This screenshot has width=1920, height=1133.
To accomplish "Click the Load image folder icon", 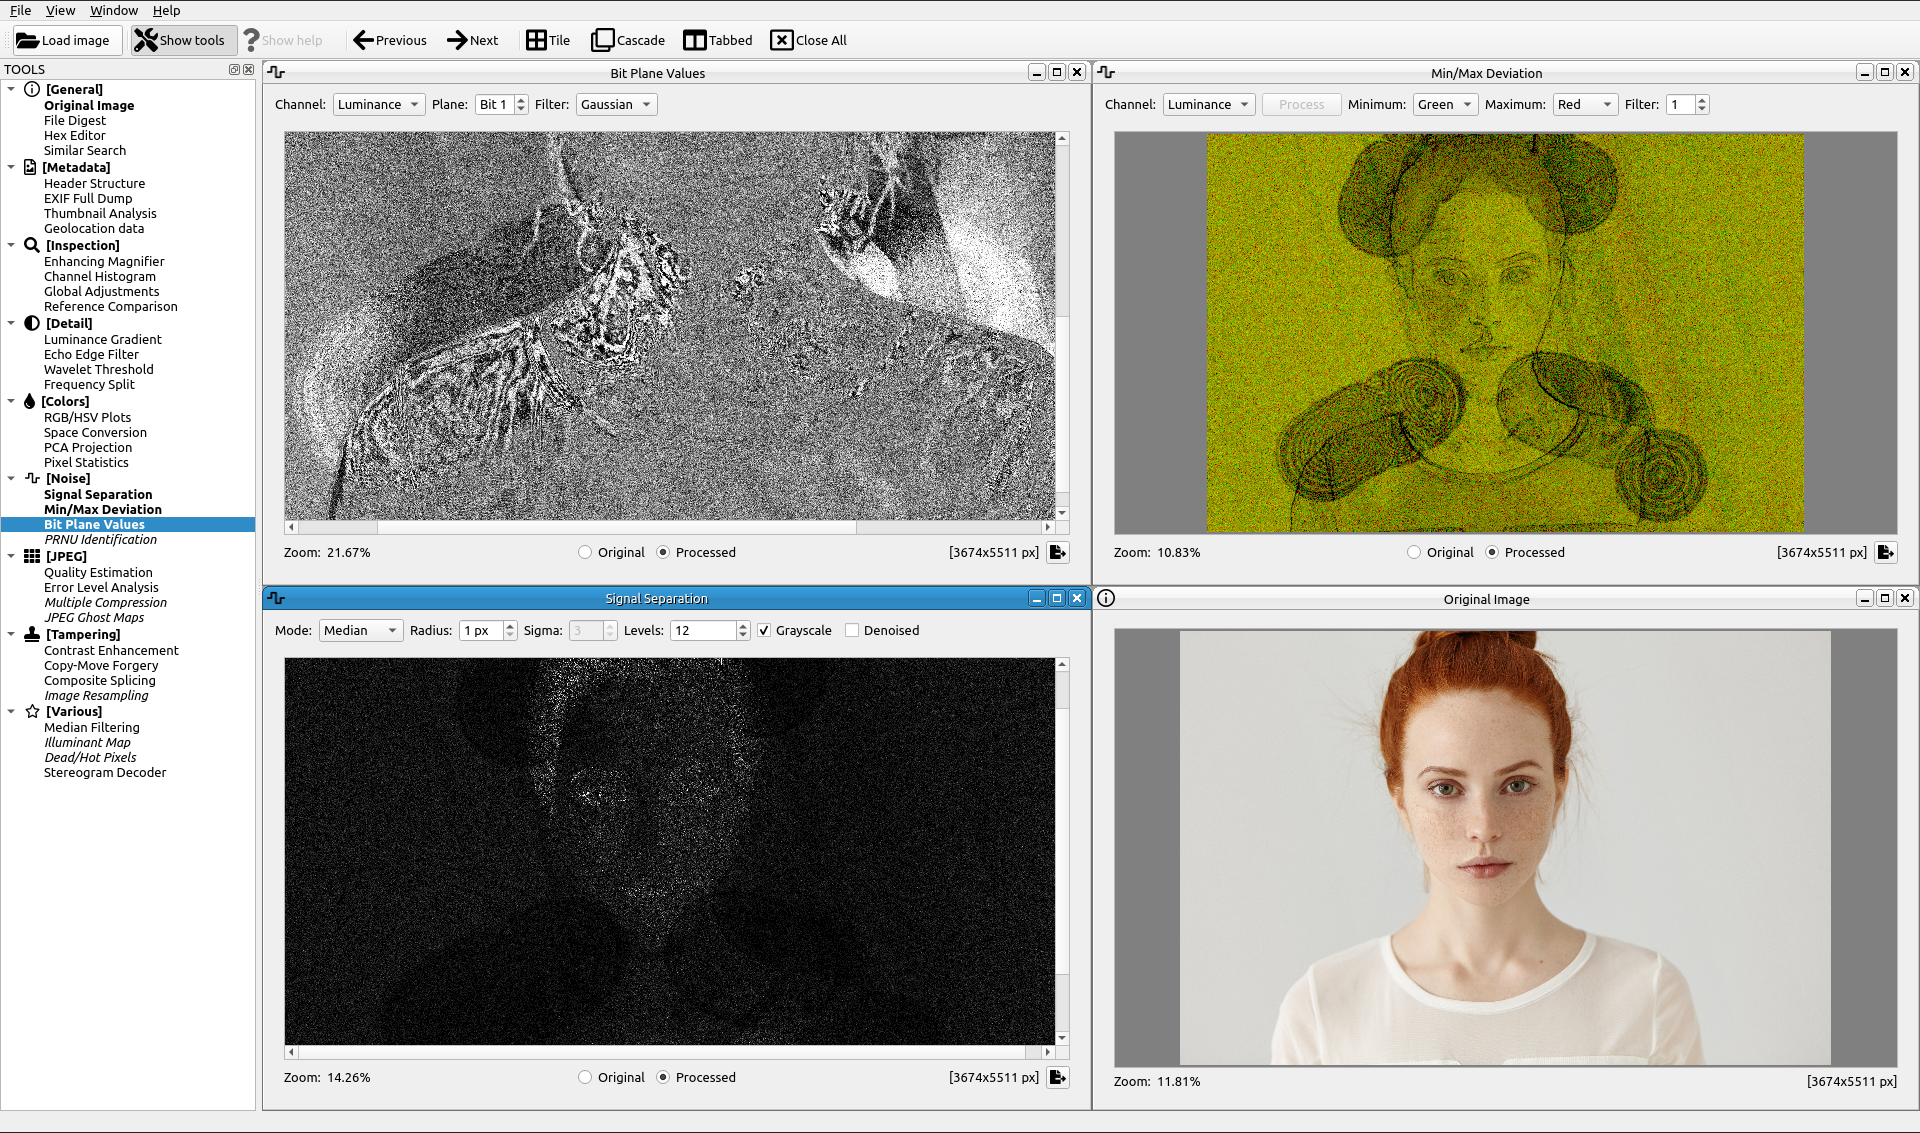I will point(27,40).
